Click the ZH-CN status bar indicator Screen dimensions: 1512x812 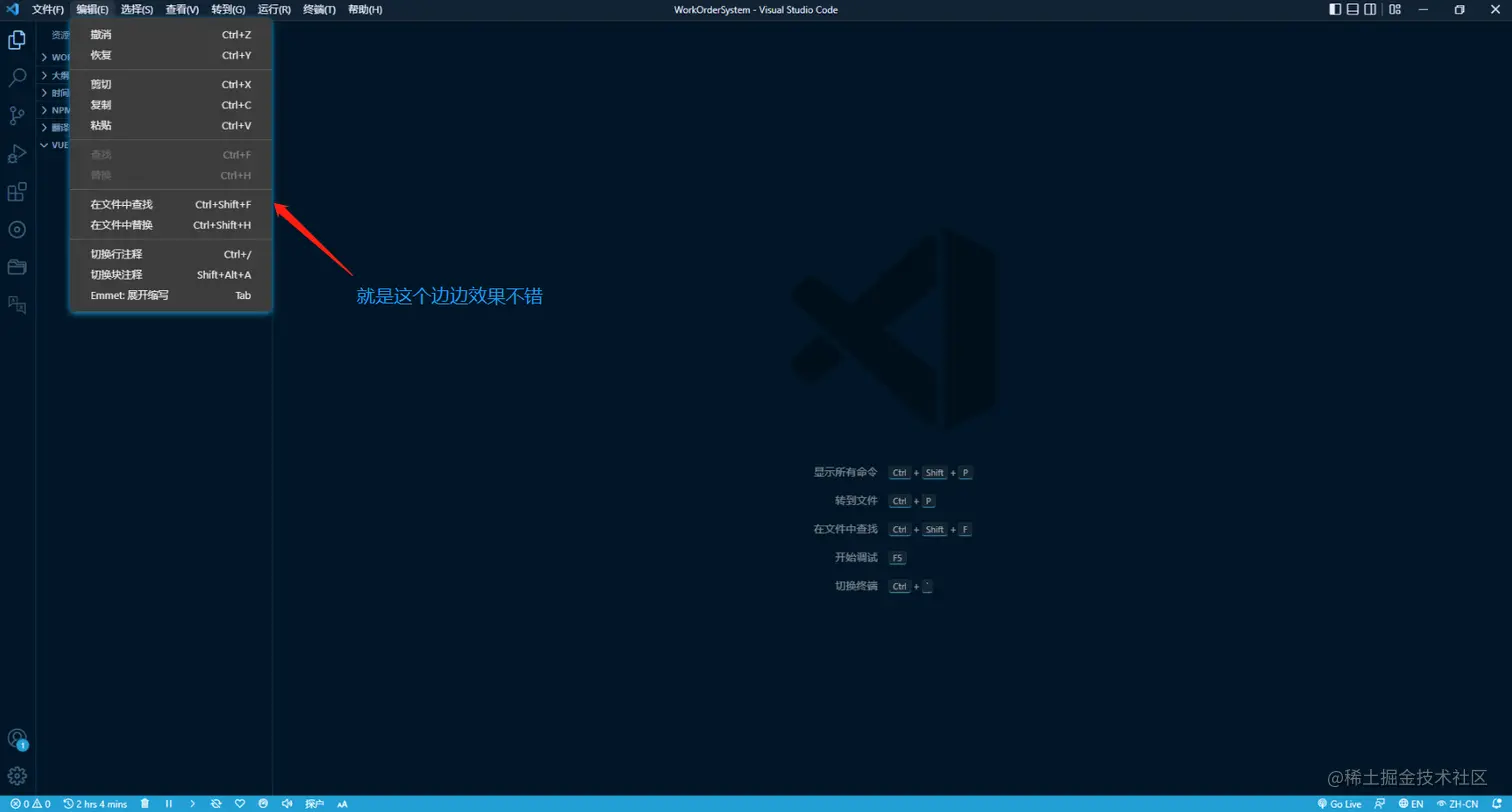tap(1458, 804)
